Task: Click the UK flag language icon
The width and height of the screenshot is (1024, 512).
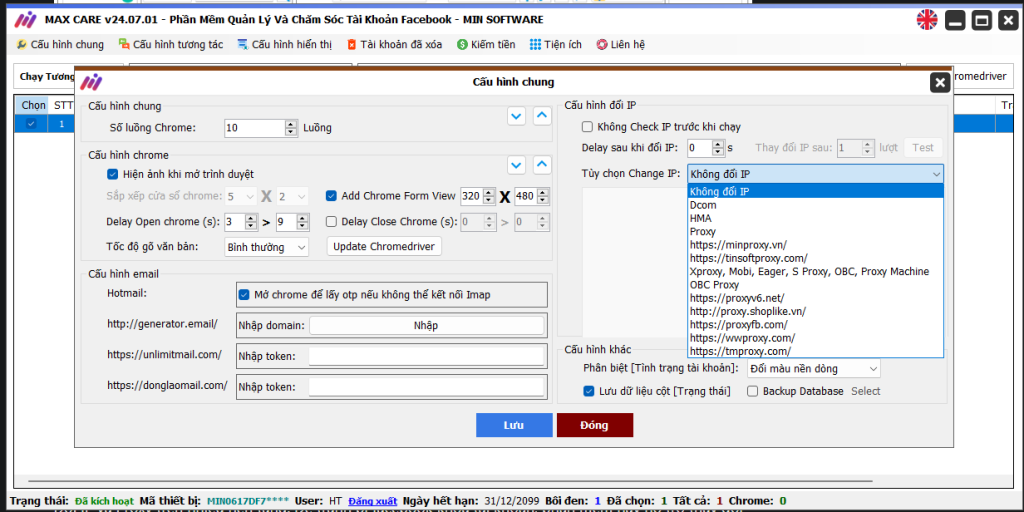Action: 927,20
